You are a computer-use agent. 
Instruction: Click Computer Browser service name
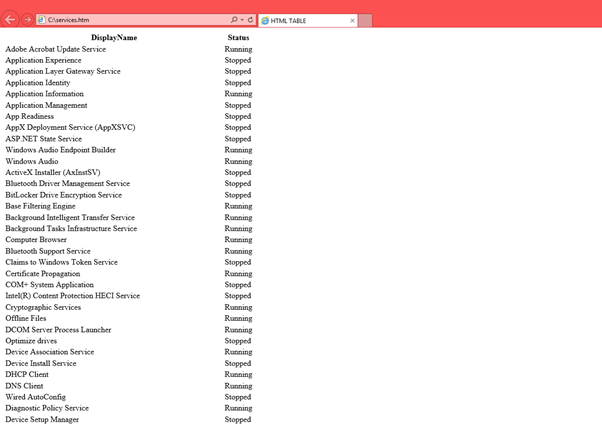coord(36,239)
